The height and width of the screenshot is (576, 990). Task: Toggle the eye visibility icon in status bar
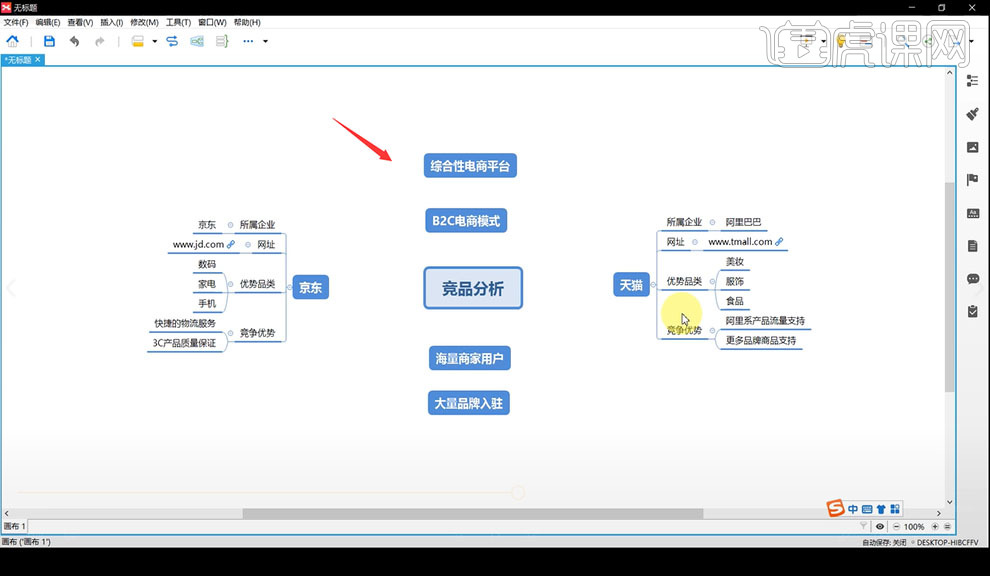coord(881,525)
